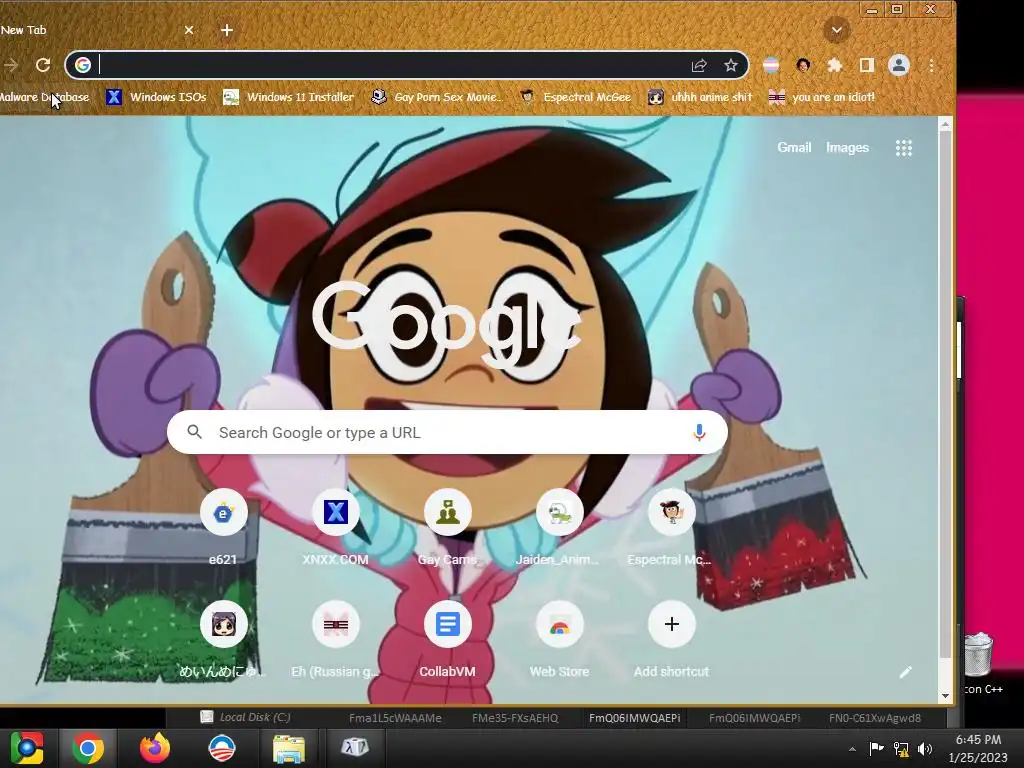Open the Espectral McGee bookmark
Viewport: 1024px width, 768px height.
[x=575, y=97]
